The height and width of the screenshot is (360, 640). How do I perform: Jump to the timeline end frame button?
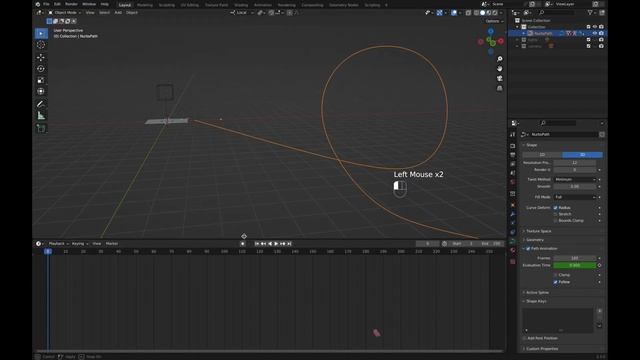(289, 244)
